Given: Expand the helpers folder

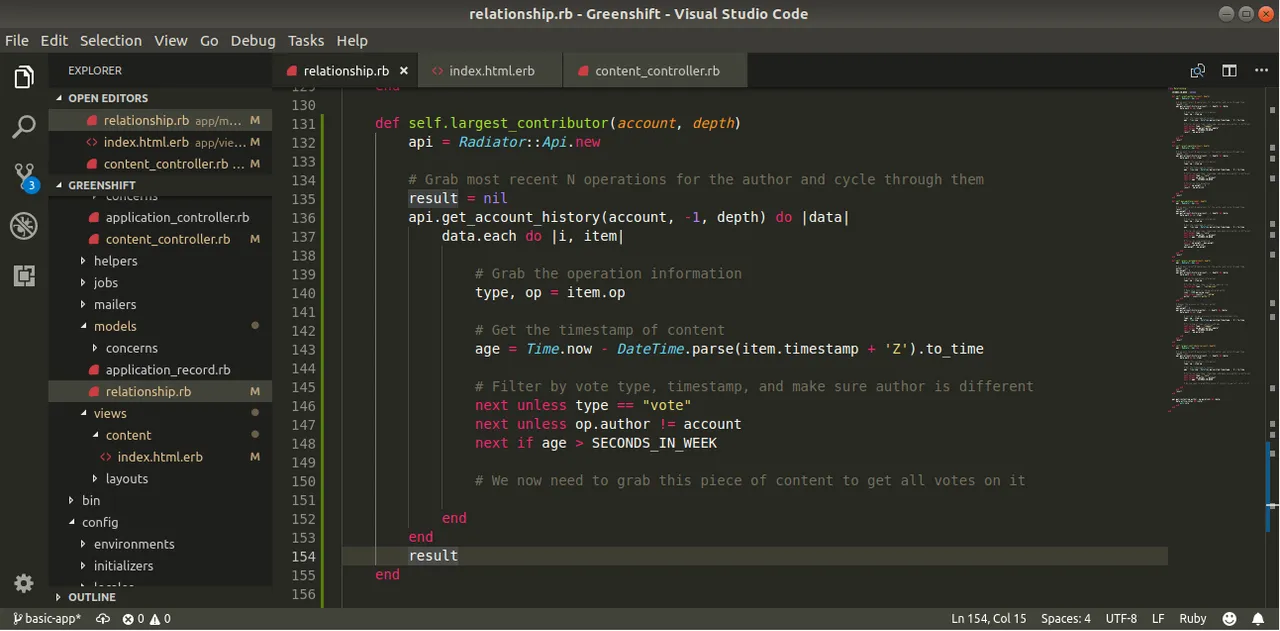Looking at the screenshot, I should (x=115, y=261).
